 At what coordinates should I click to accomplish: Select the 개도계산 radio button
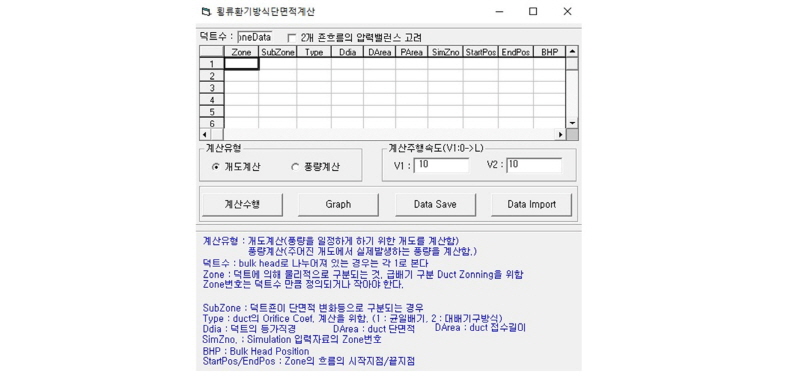216,167
